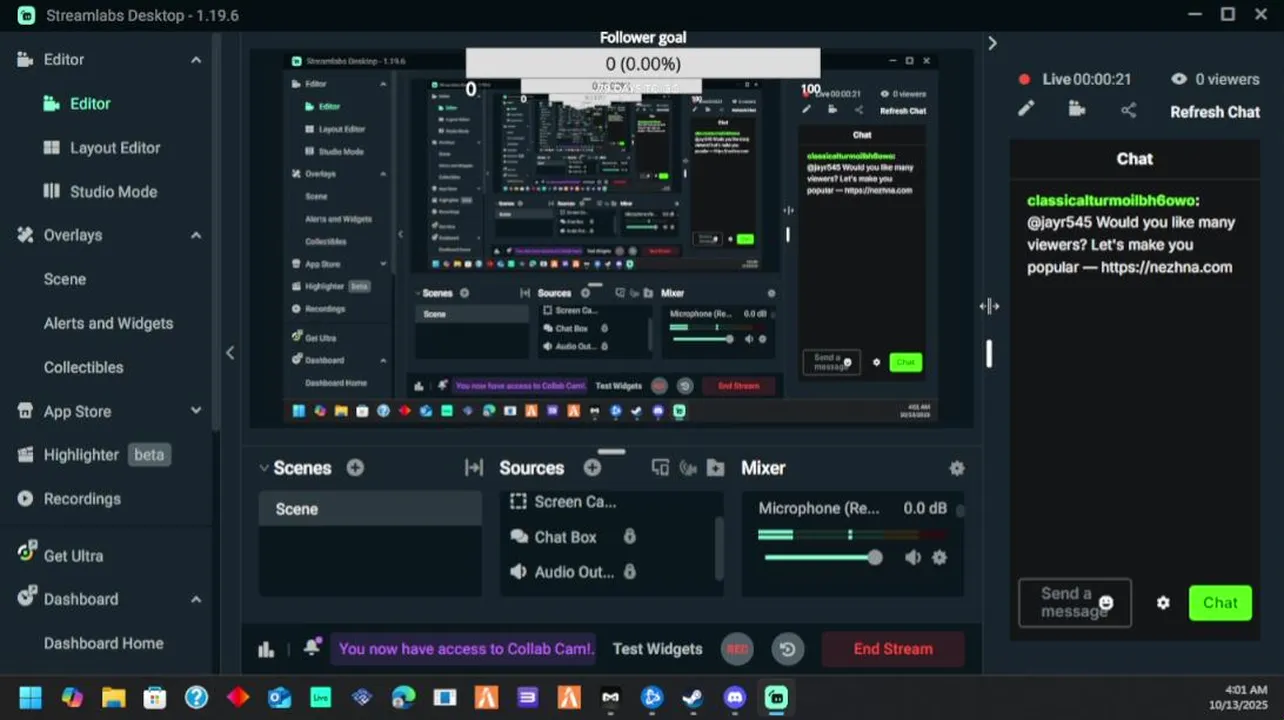Open notifications bell
The width and height of the screenshot is (1284, 720).
pyautogui.click(x=312, y=647)
